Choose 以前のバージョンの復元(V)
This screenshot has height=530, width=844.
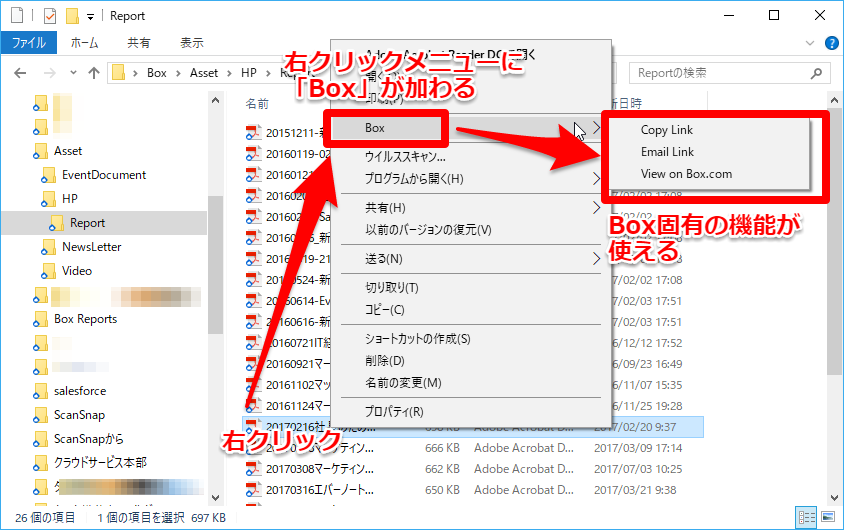point(428,230)
